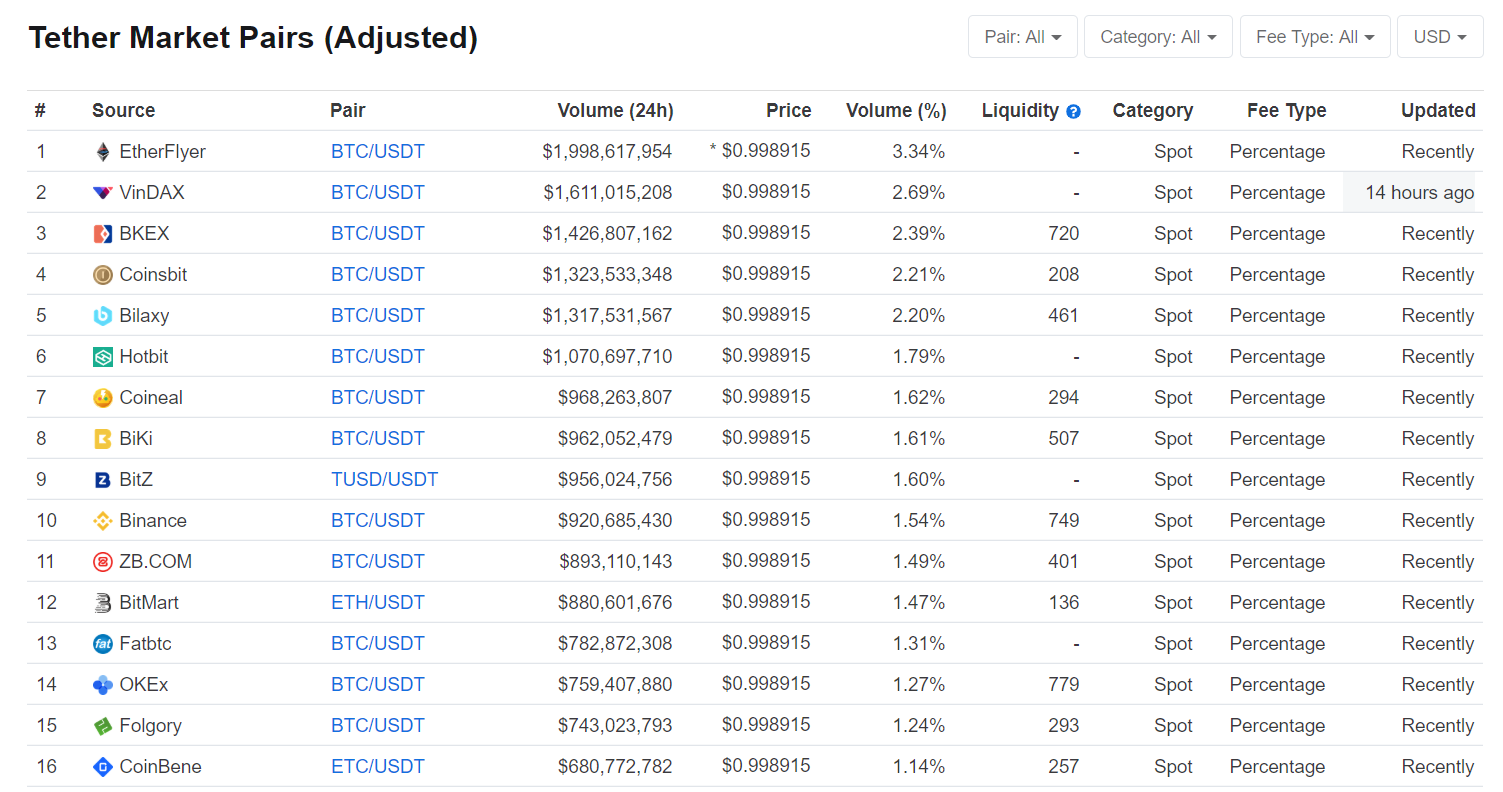Image resolution: width=1503 pixels, height=792 pixels.
Task: Sort table by Source column header
Action: 123,111
